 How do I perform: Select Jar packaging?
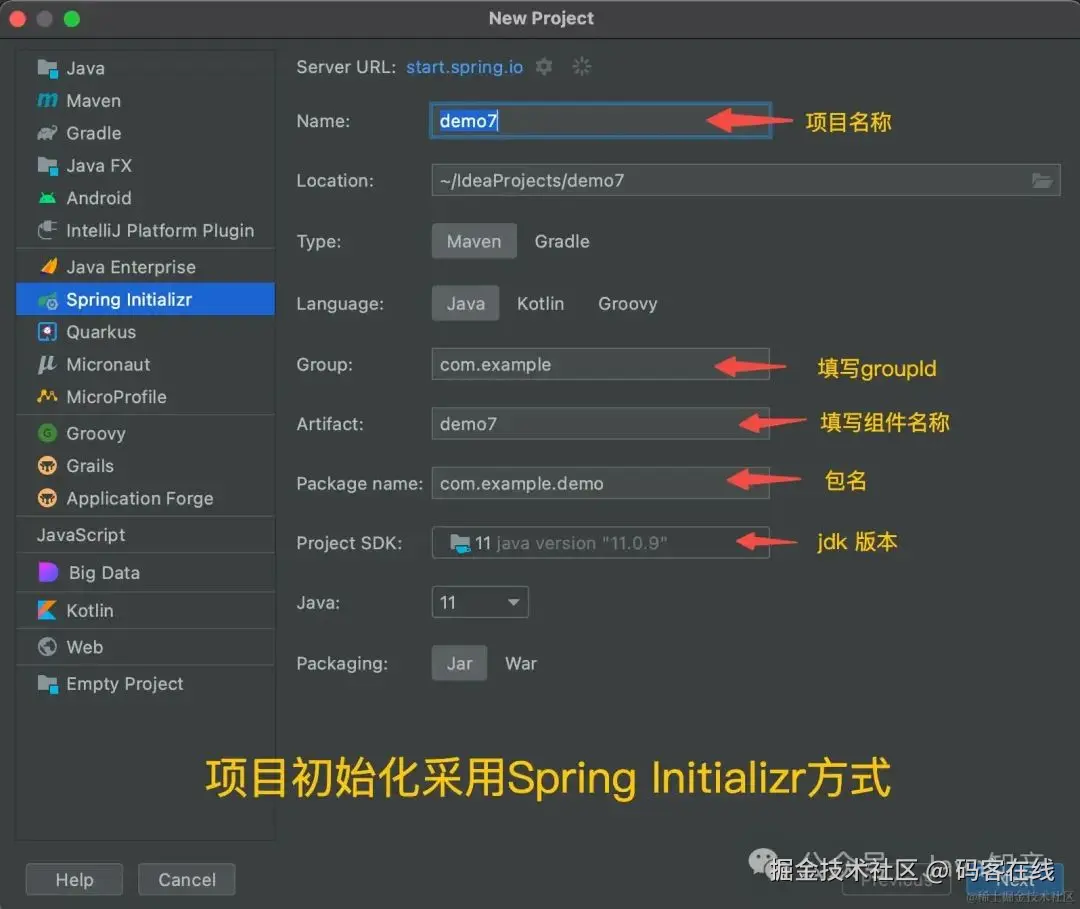459,663
